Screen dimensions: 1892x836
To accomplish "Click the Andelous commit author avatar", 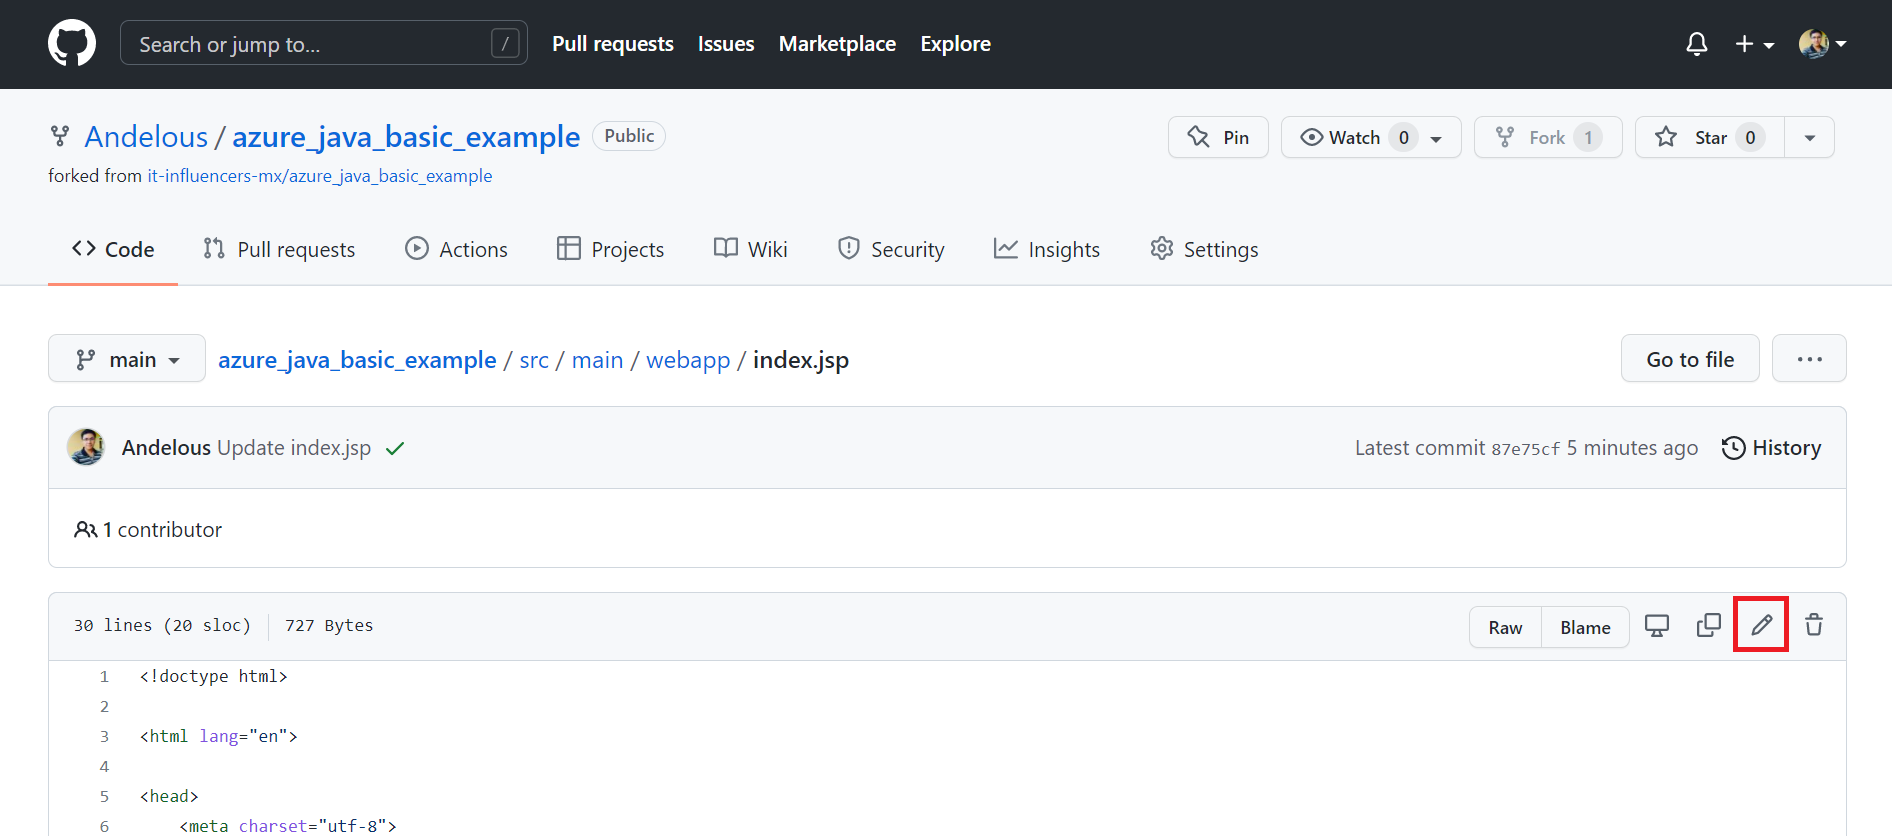I will (x=86, y=447).
